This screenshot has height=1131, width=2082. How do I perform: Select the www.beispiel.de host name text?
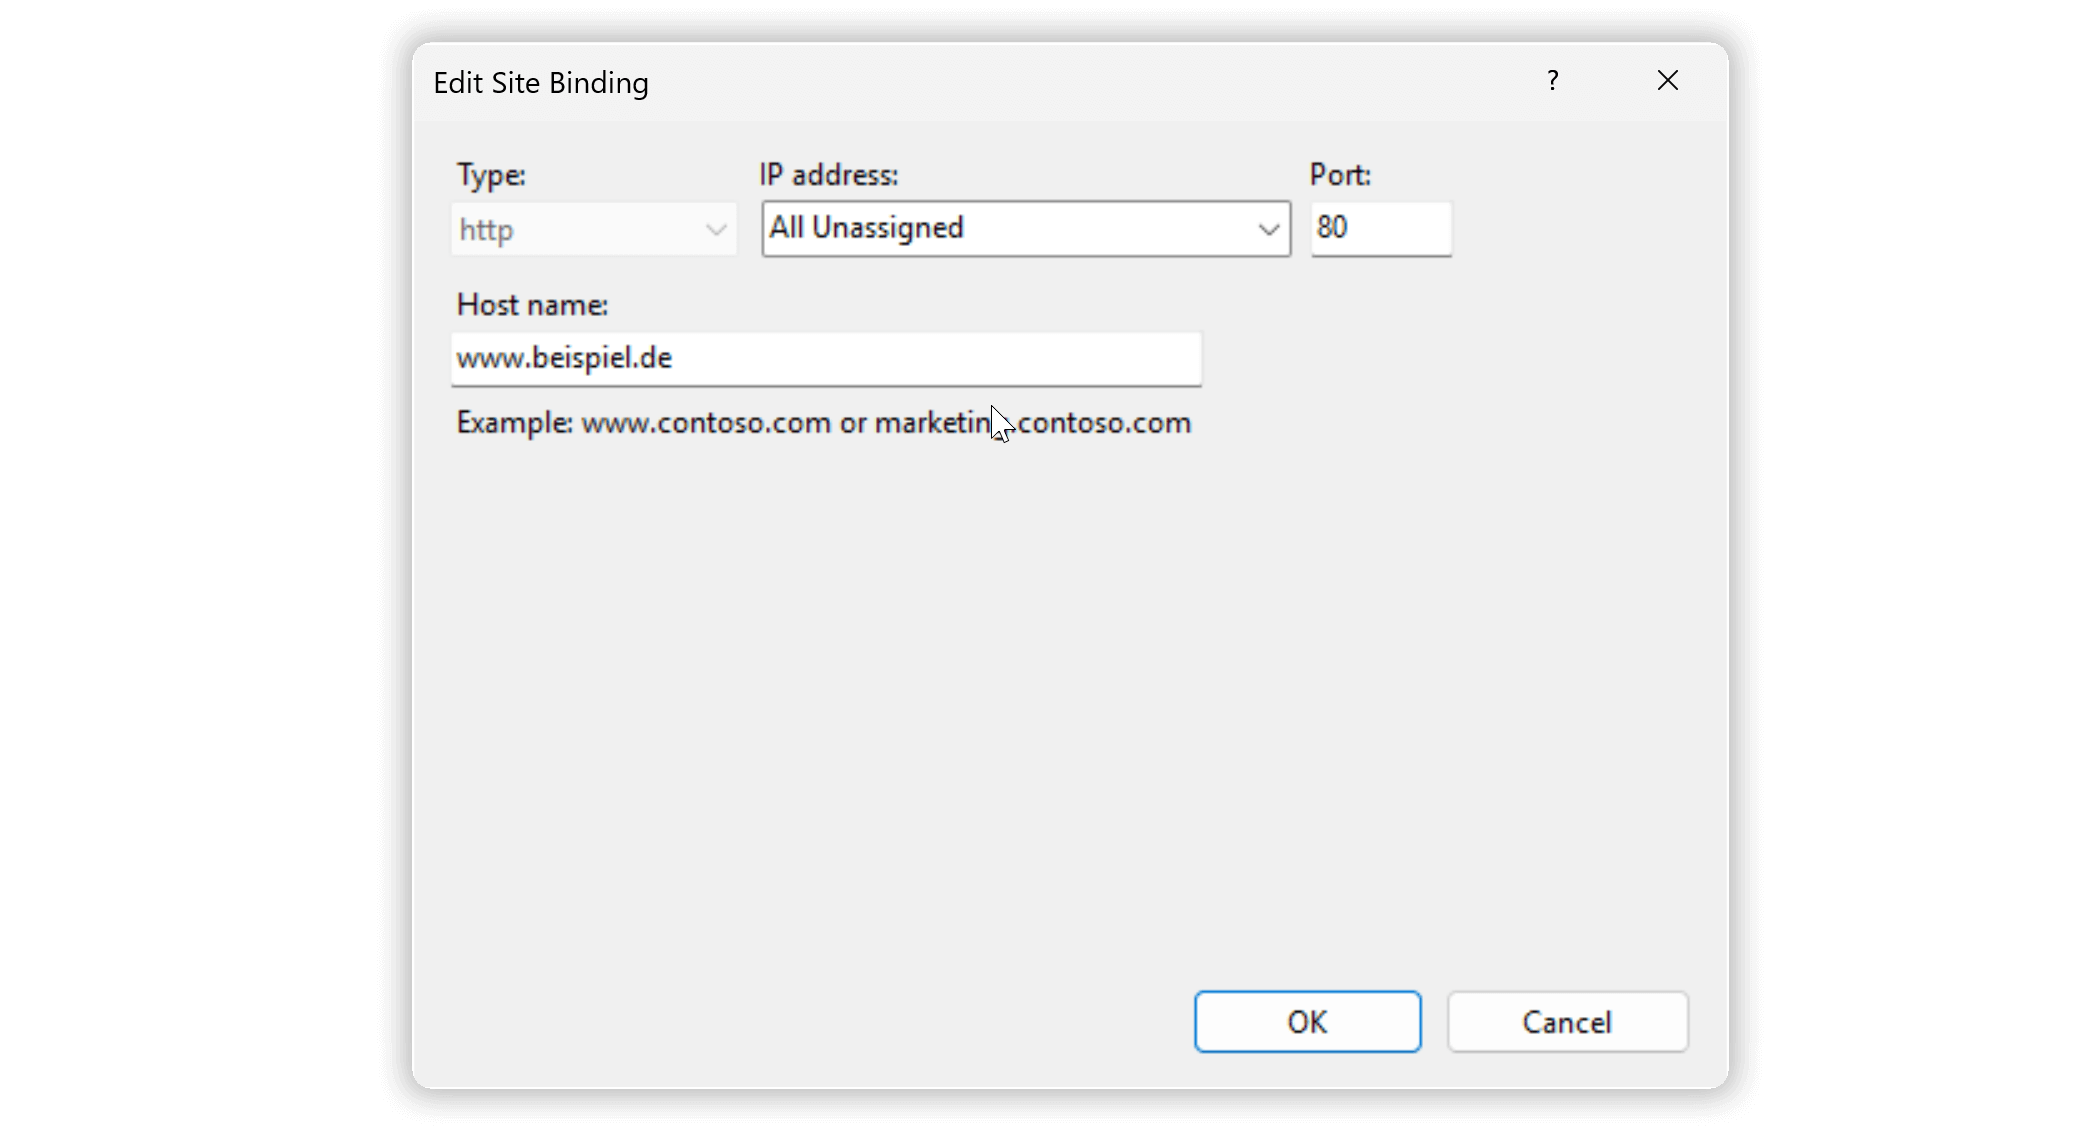(x=563, y=358)
